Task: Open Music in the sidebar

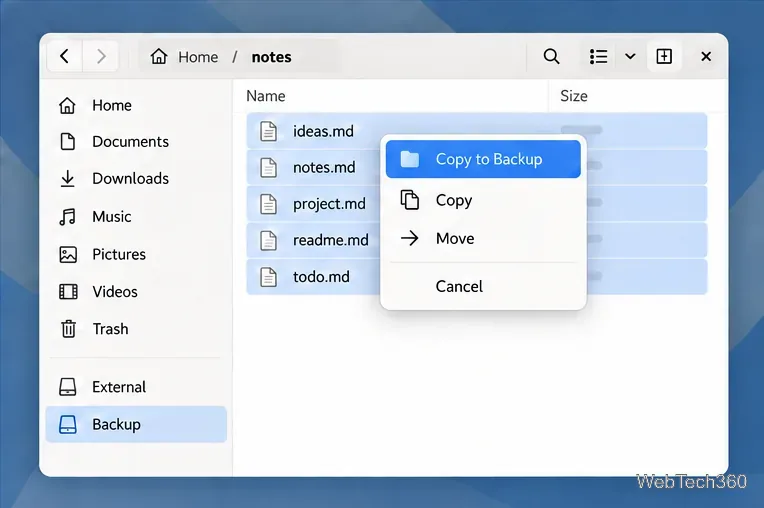Action: (x=136, y=216)
